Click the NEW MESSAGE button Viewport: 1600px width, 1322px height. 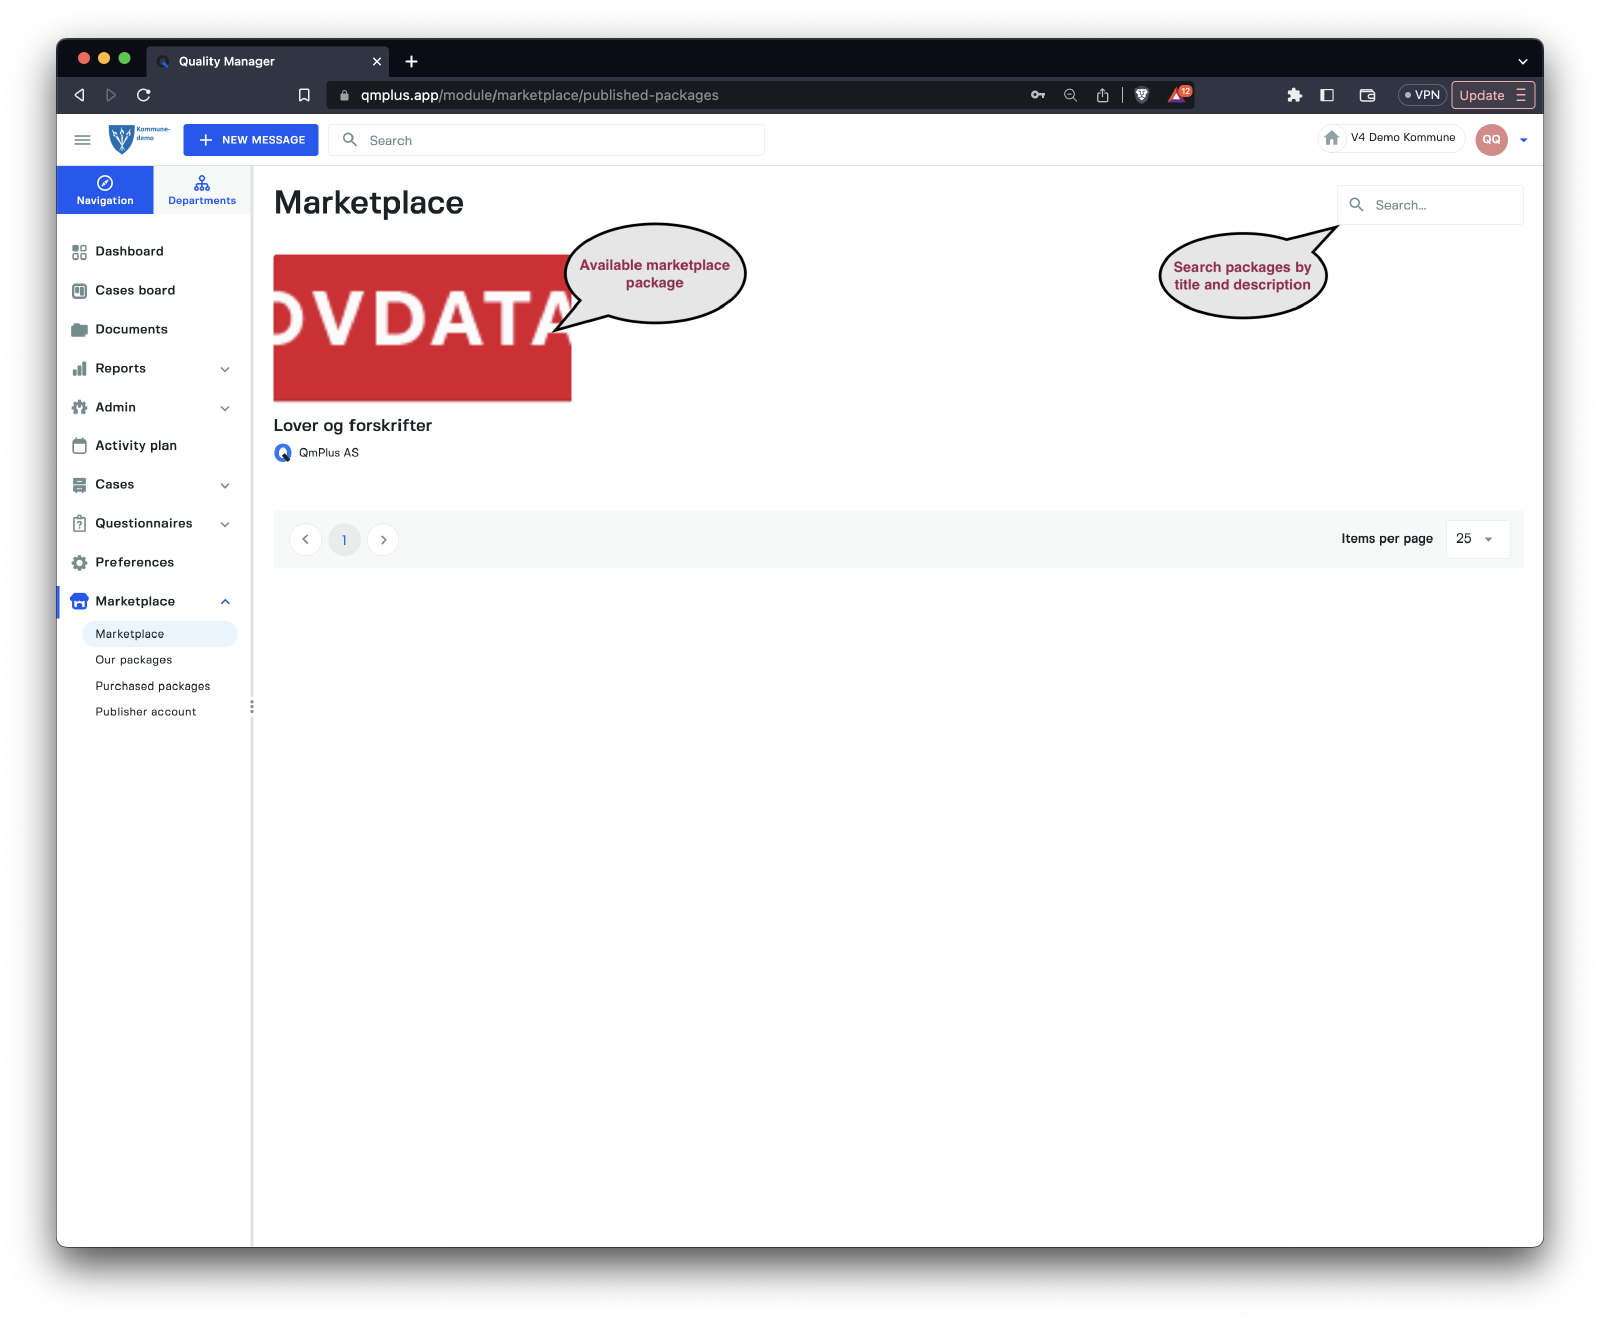pos(251,140)
